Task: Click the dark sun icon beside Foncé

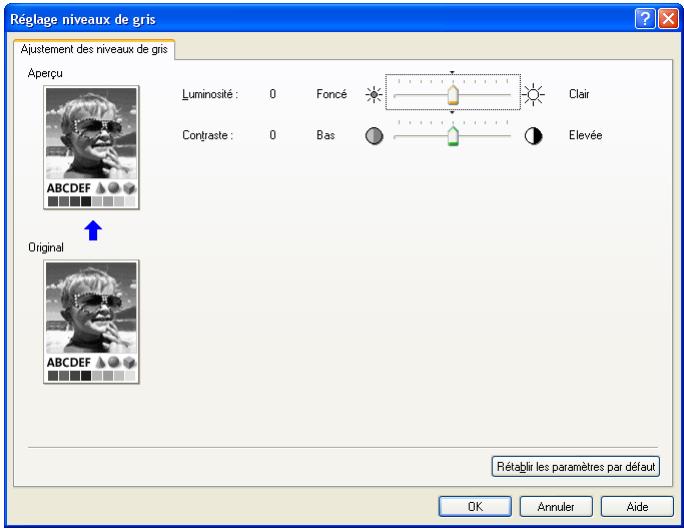Action: point(374,95)
